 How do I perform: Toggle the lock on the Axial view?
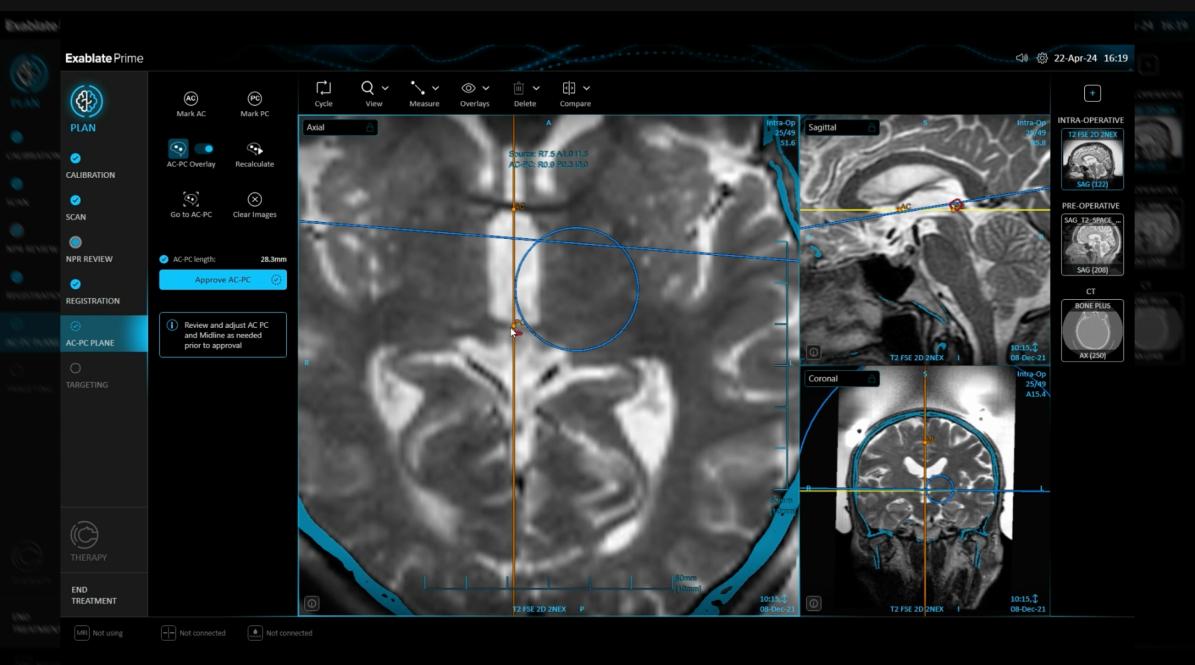tap(369, 128)
